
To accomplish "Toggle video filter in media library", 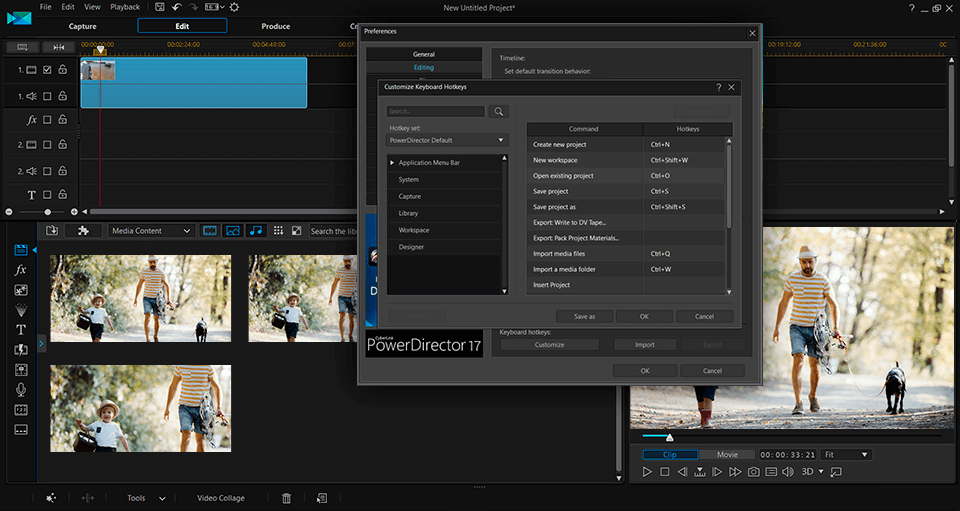I will 209,231.
